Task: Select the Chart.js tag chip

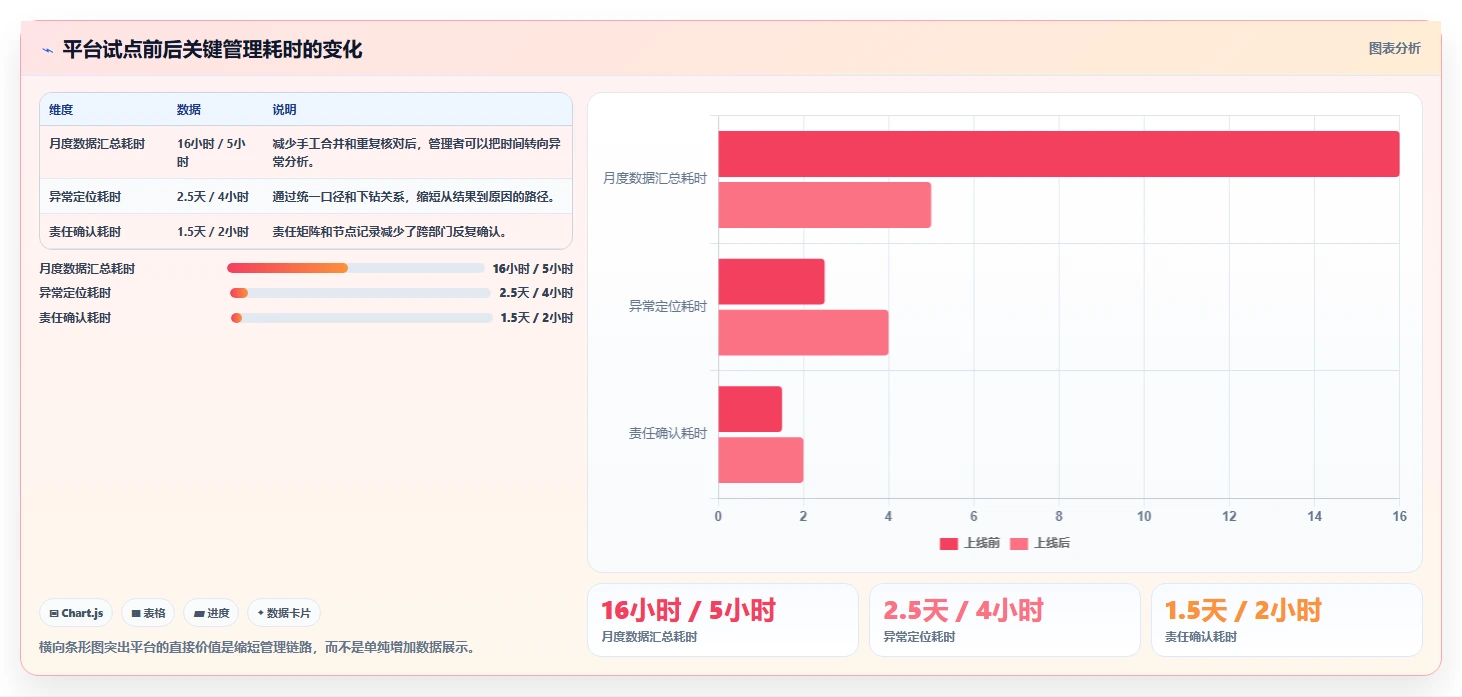Action: pyautogui.click(x=76, y=613)
